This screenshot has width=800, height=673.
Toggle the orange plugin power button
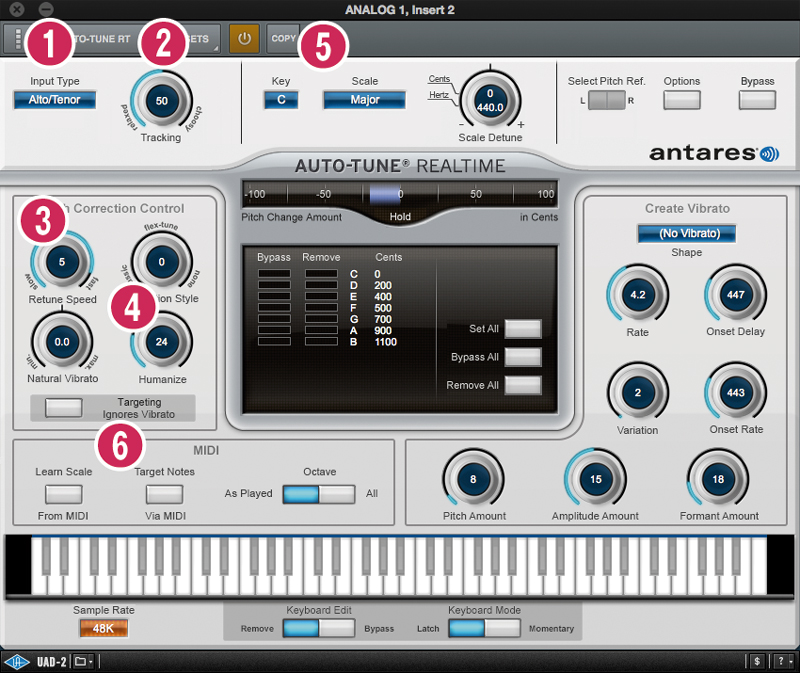pos(244,39)
